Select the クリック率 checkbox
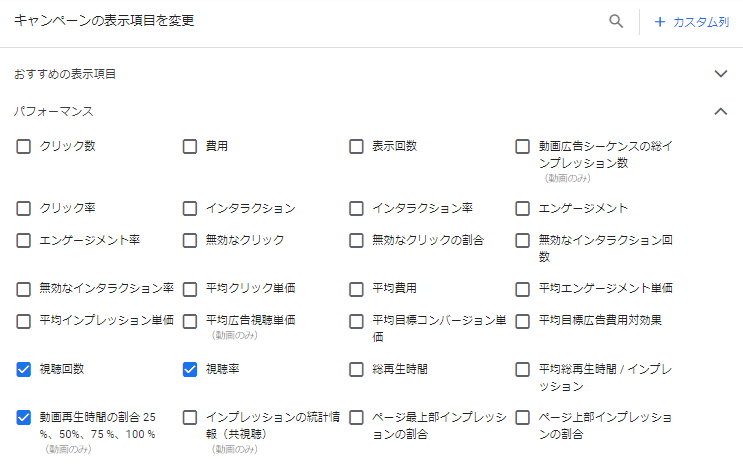Image resolution: width=743 pixels, height=471 pixels. click(x=24, y=208)
